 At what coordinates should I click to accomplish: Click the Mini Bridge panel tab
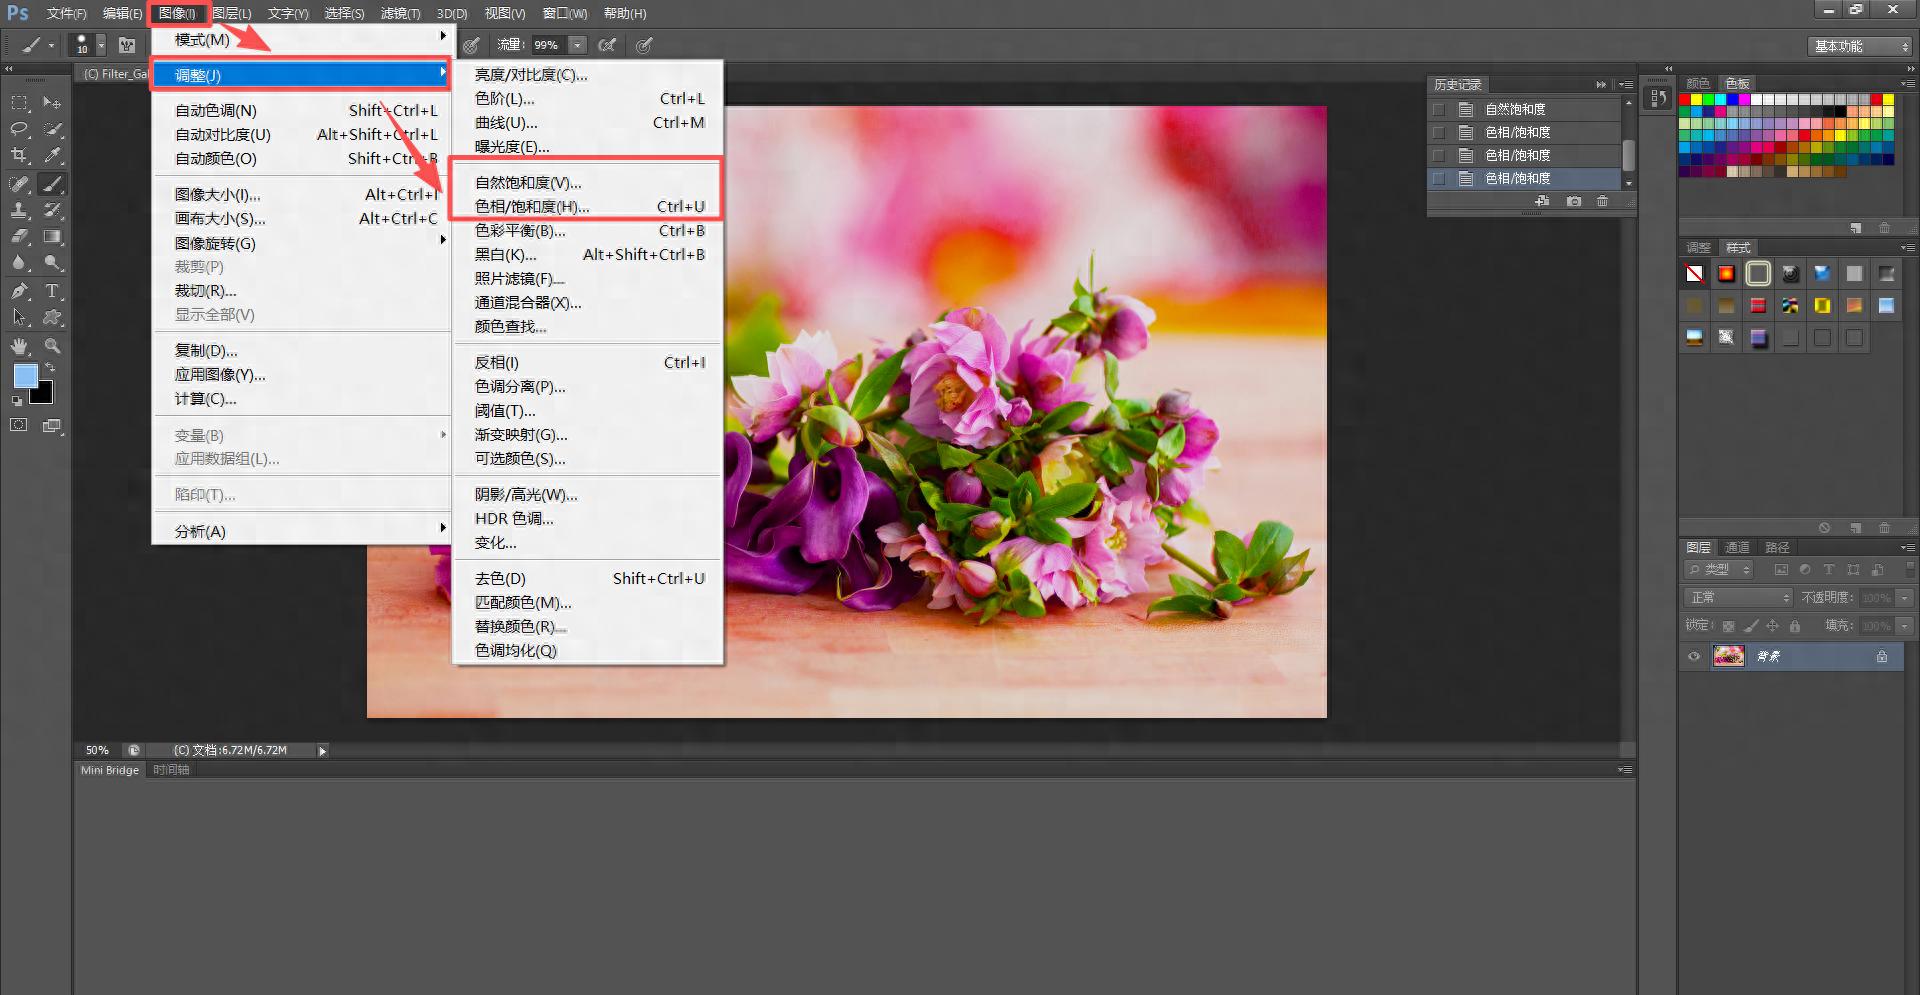tap(110, 770)
